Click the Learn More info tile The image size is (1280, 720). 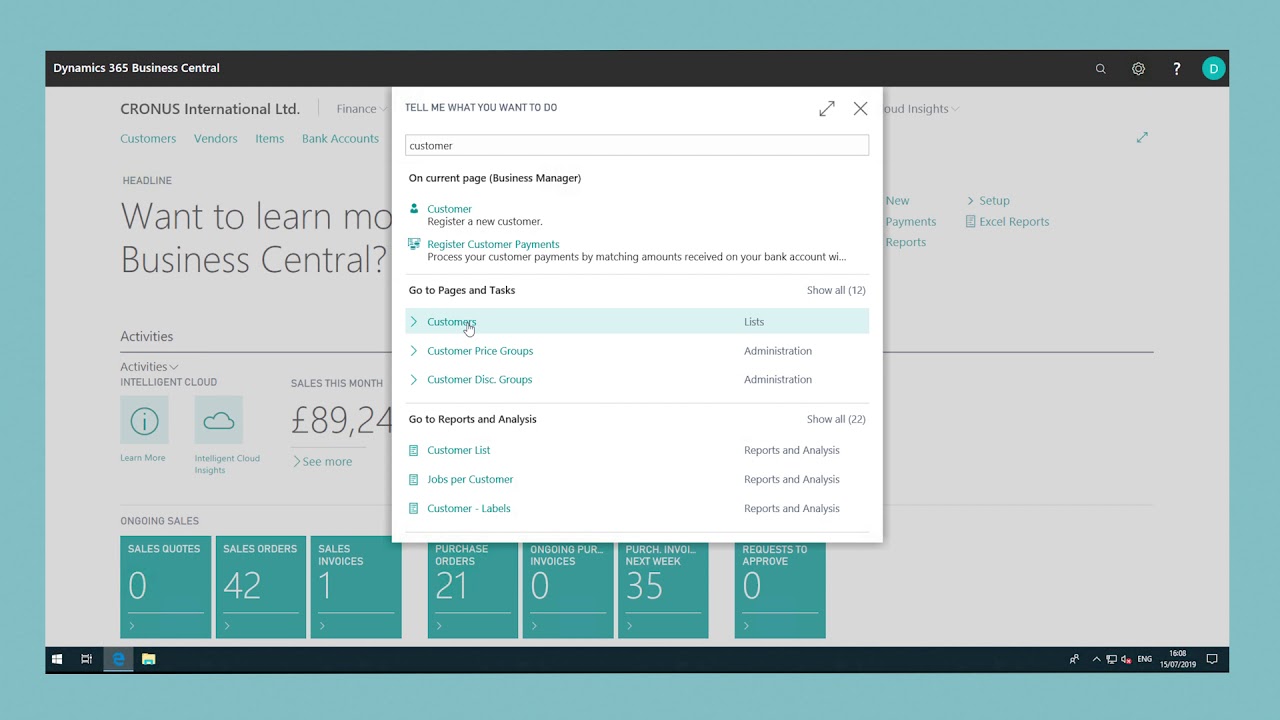pos(144,420)
